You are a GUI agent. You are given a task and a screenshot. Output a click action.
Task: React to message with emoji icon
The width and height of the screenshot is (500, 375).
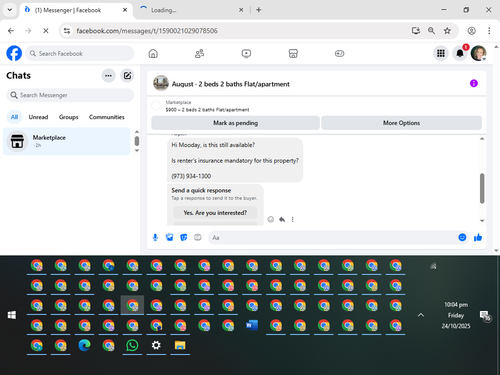click(271, 219)
